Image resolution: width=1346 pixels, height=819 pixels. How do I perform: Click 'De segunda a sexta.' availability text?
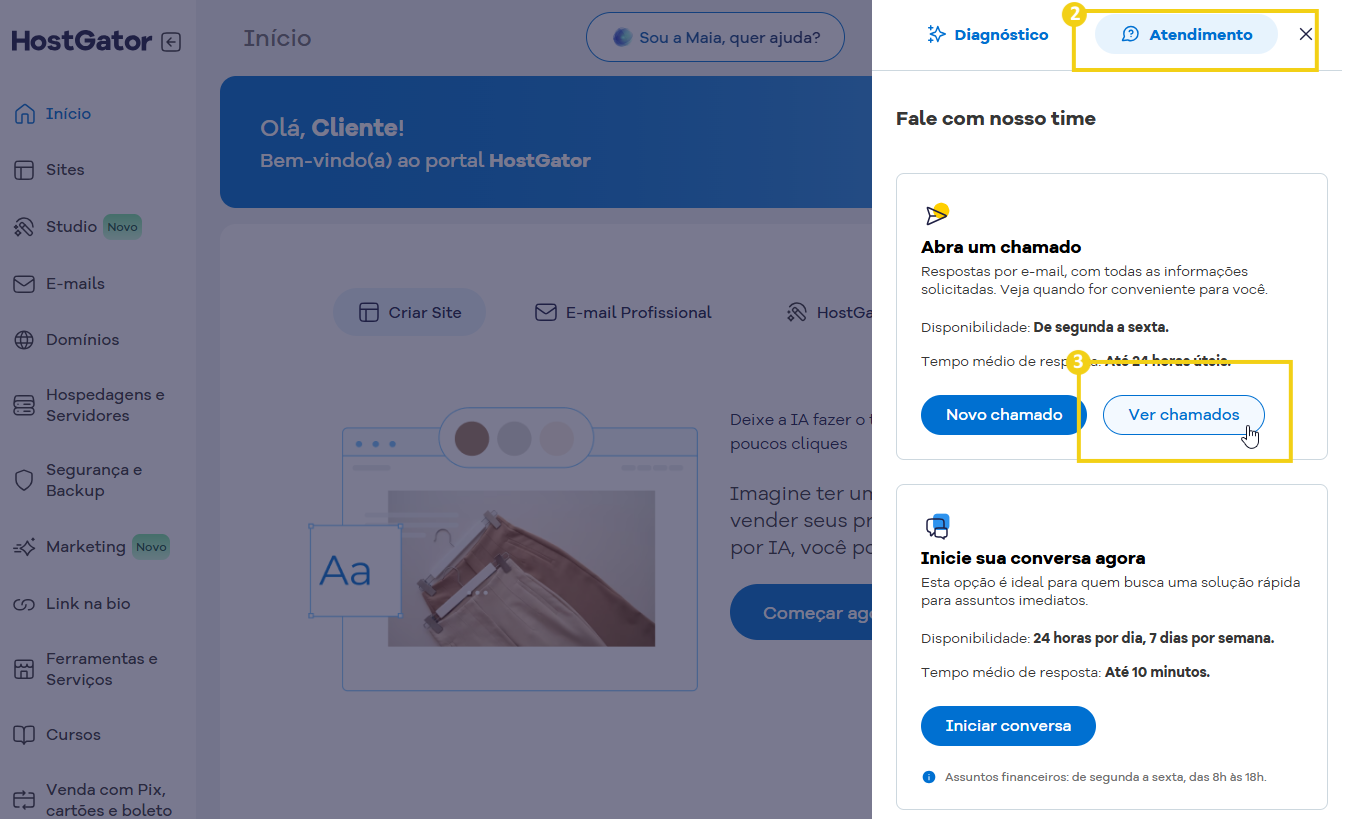1101,327
